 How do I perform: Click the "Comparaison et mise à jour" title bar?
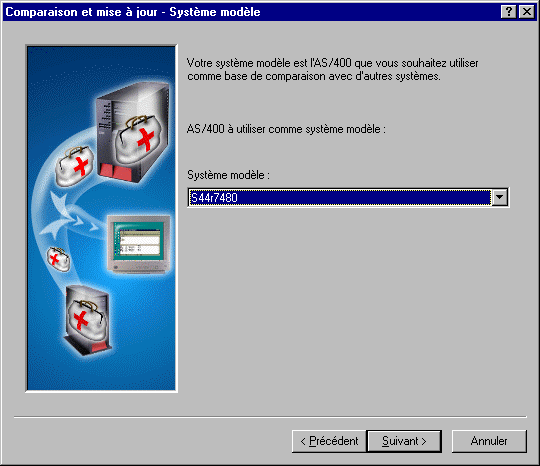pos(133,12)
